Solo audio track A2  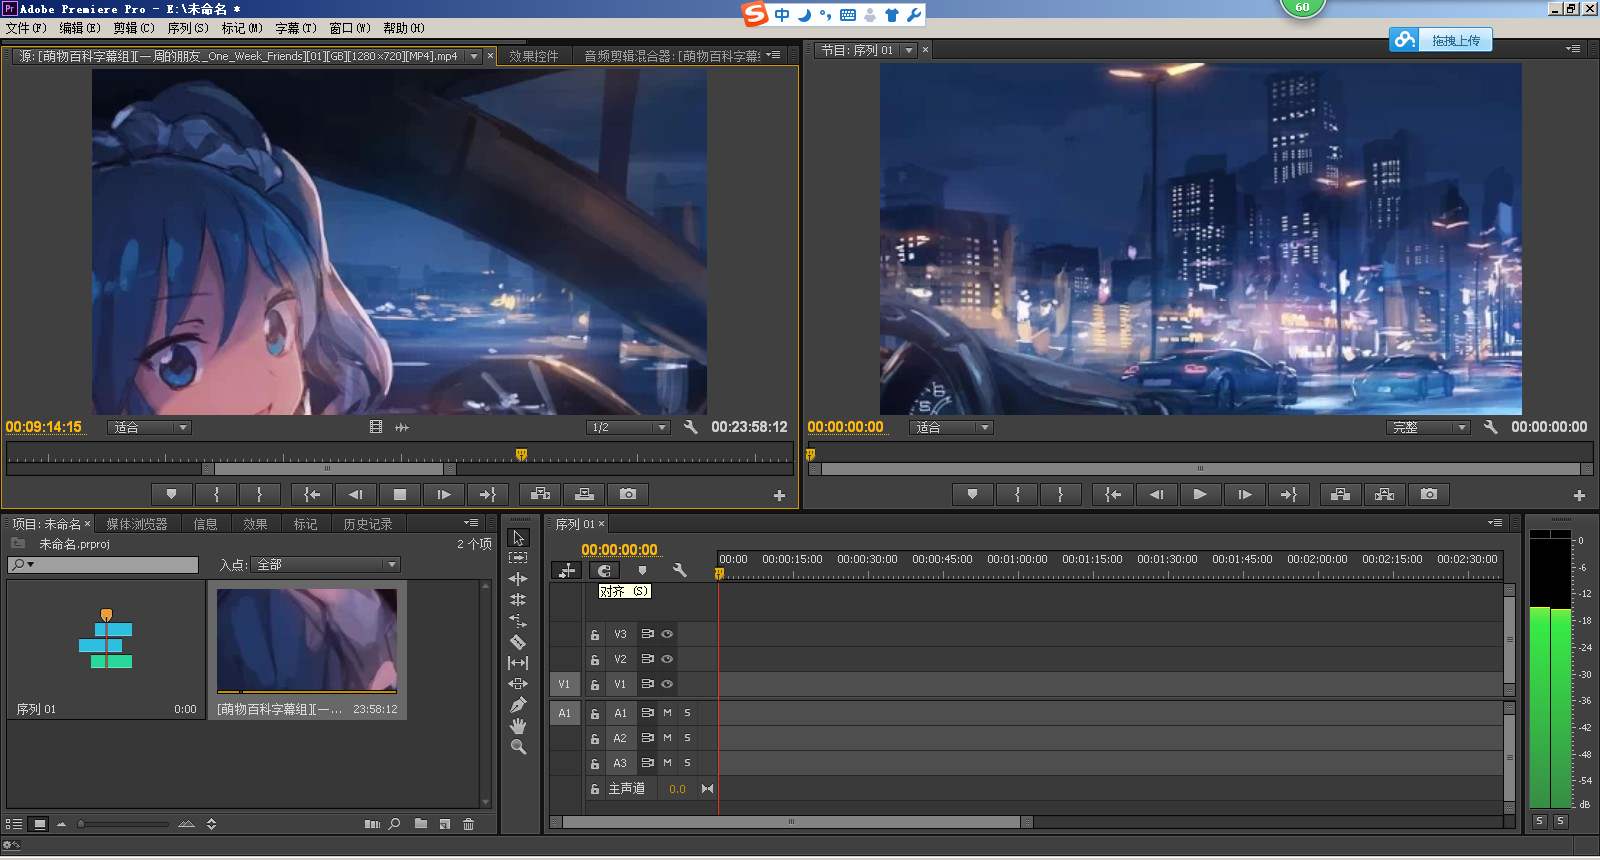[687, 738]
